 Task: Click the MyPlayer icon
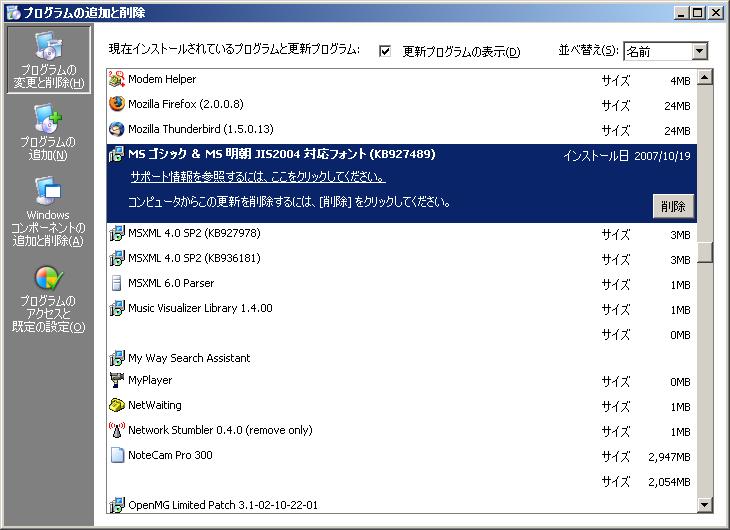117,380
